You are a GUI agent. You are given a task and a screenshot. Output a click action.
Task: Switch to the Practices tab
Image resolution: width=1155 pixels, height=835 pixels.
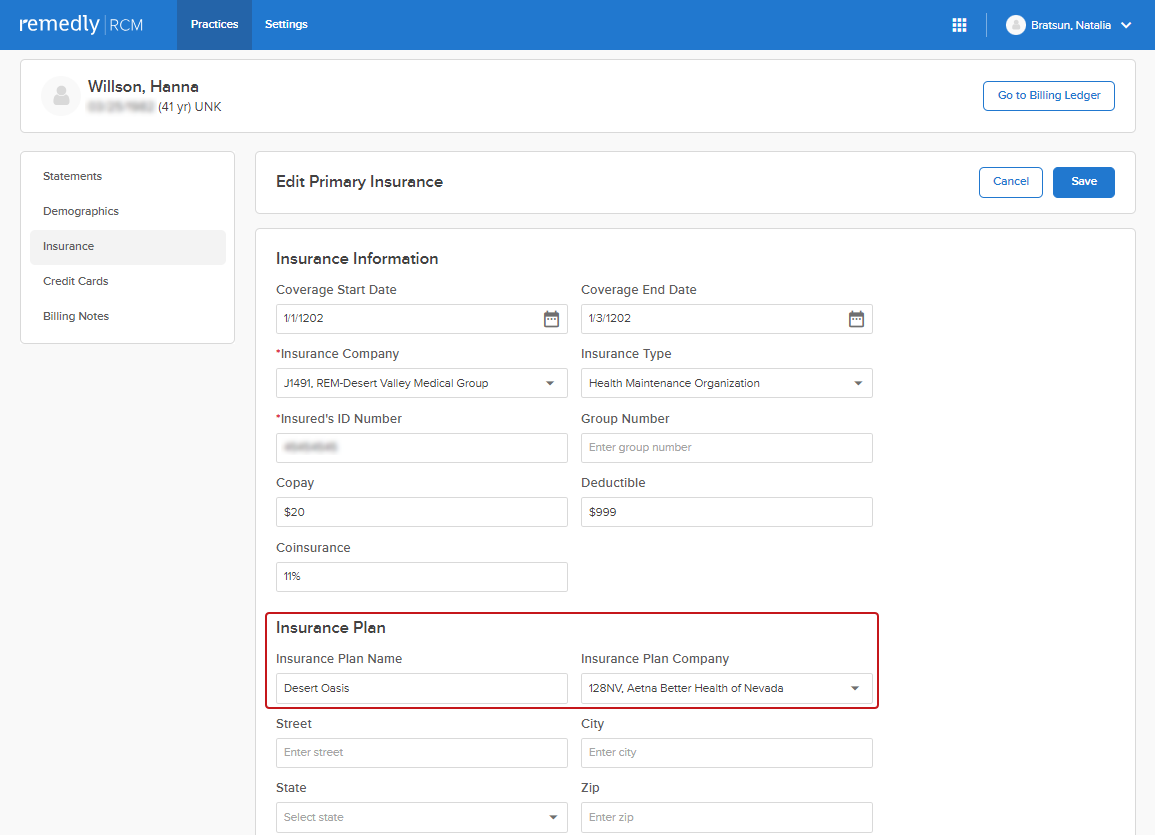point(214,24)
